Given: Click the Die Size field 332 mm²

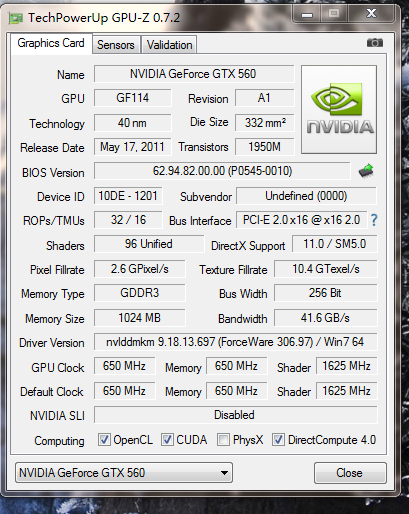Looking at the screenshot, I should 265,123.
